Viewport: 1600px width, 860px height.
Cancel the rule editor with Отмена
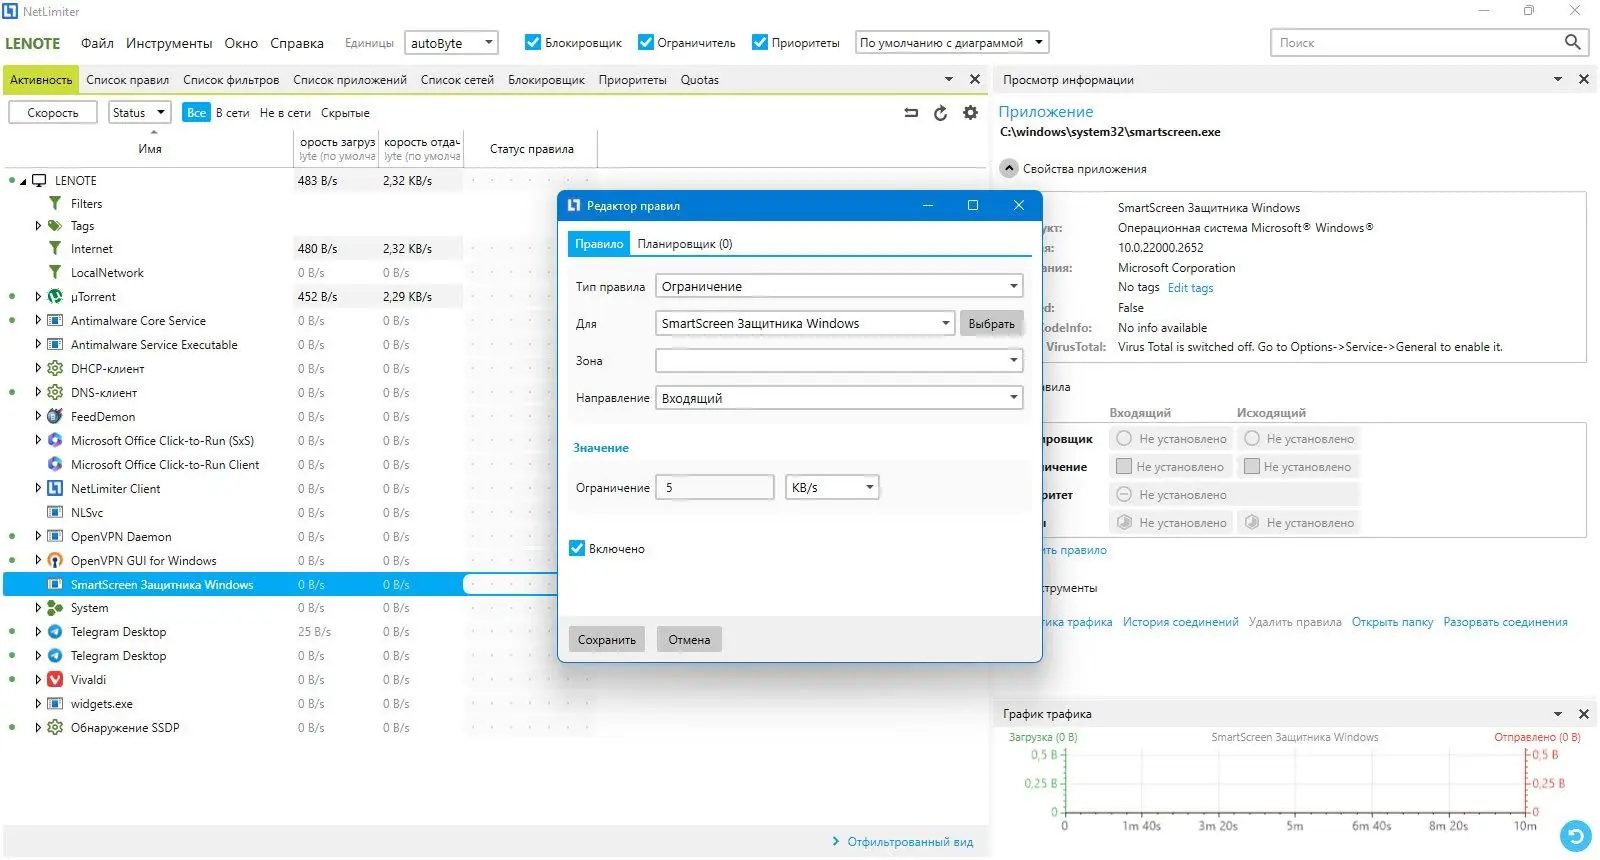[689, 640]
